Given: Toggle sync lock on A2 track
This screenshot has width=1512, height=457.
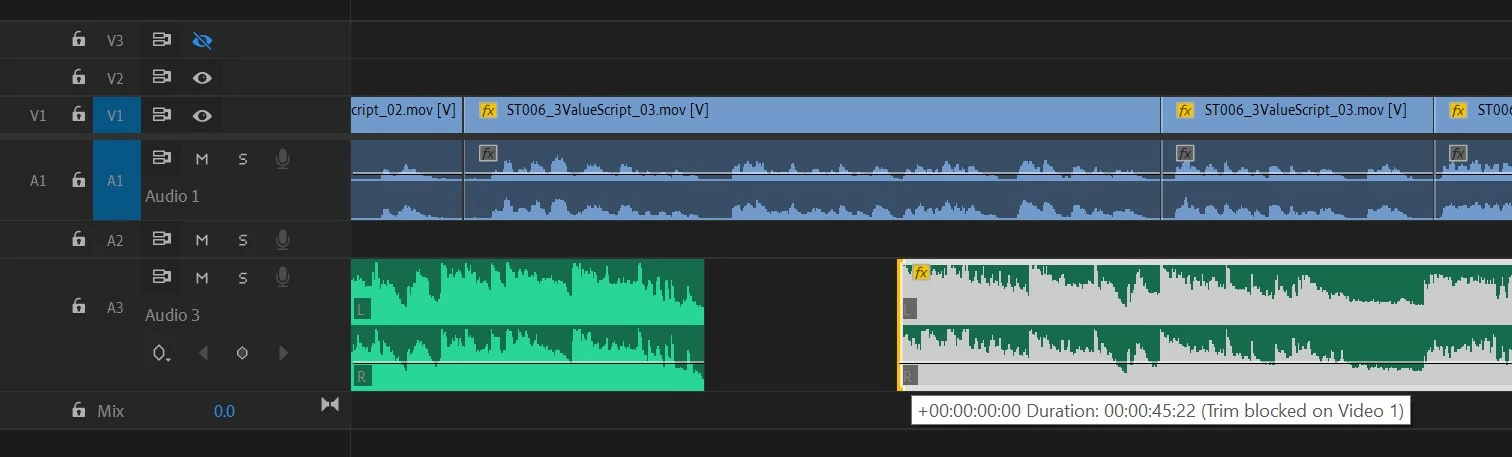Looking at the screenshot, I should point(161,239).
